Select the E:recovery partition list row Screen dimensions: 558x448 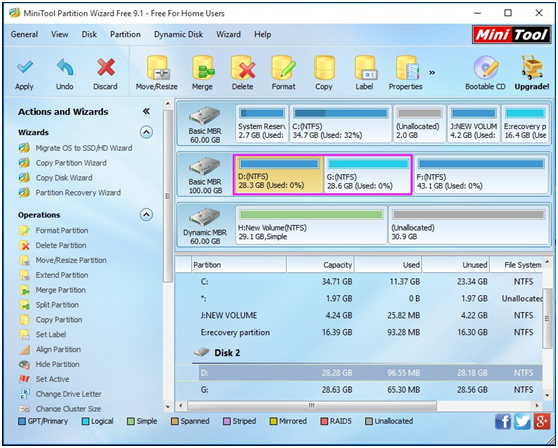click(x=359, y=333)
